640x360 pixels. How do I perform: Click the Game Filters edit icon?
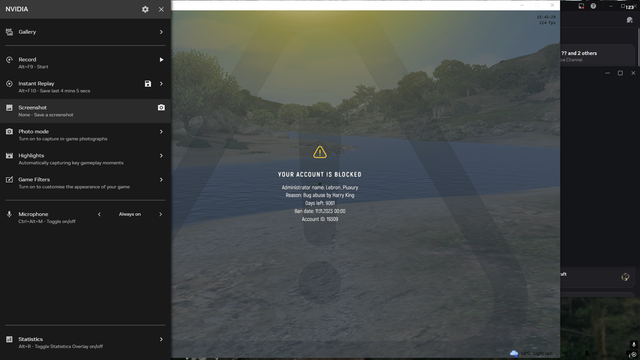coord(9,180)
